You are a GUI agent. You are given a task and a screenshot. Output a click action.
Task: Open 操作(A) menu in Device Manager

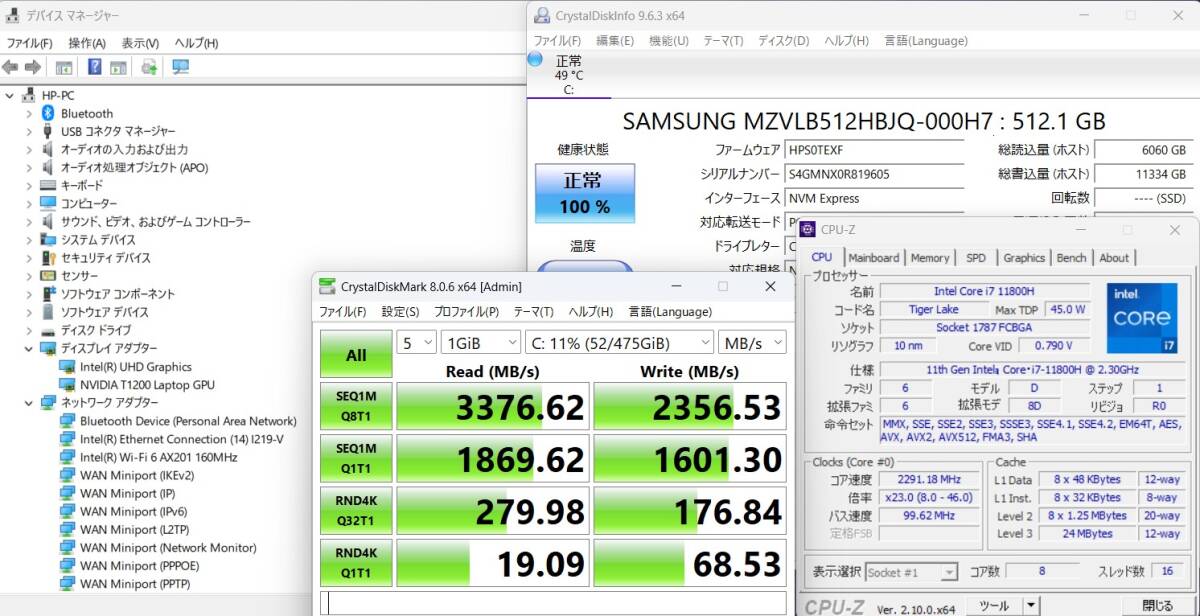click(87, 43)
